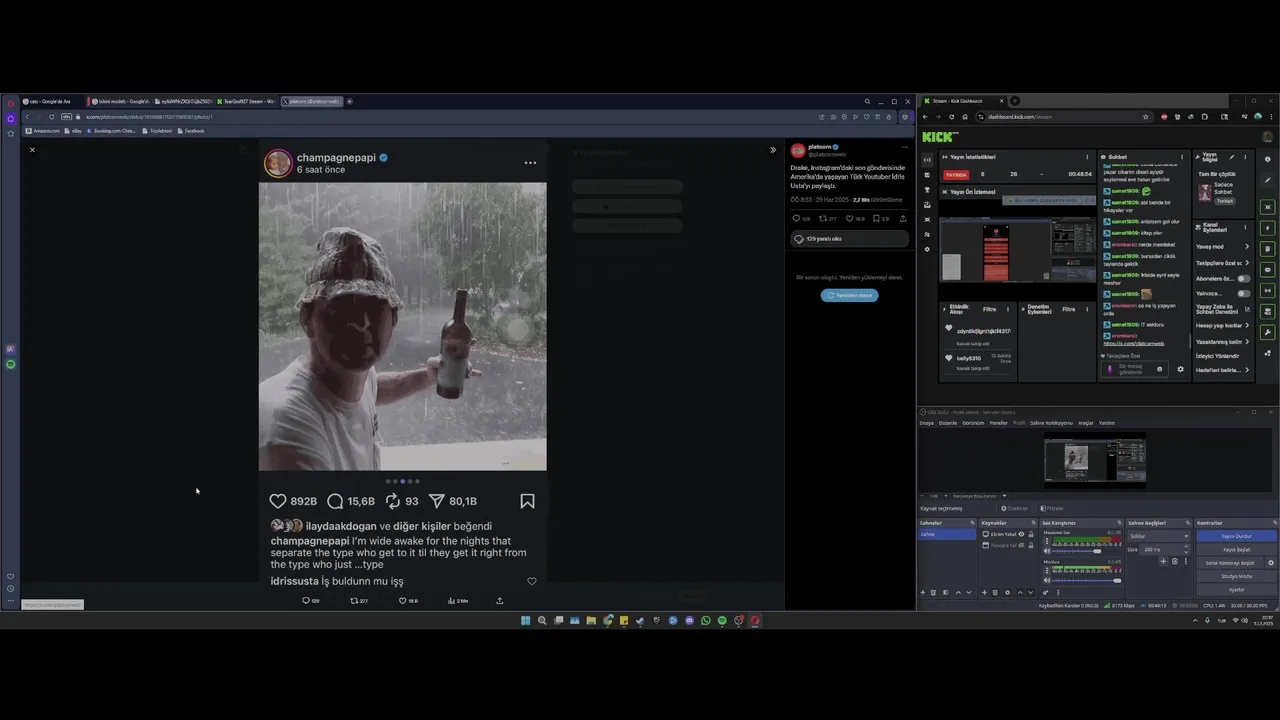Image resolution: width=1280 pixels, height=720 pixels.
Task: Open Booking.com bookmark in bookmarks bar
Action: click(112, 131)
